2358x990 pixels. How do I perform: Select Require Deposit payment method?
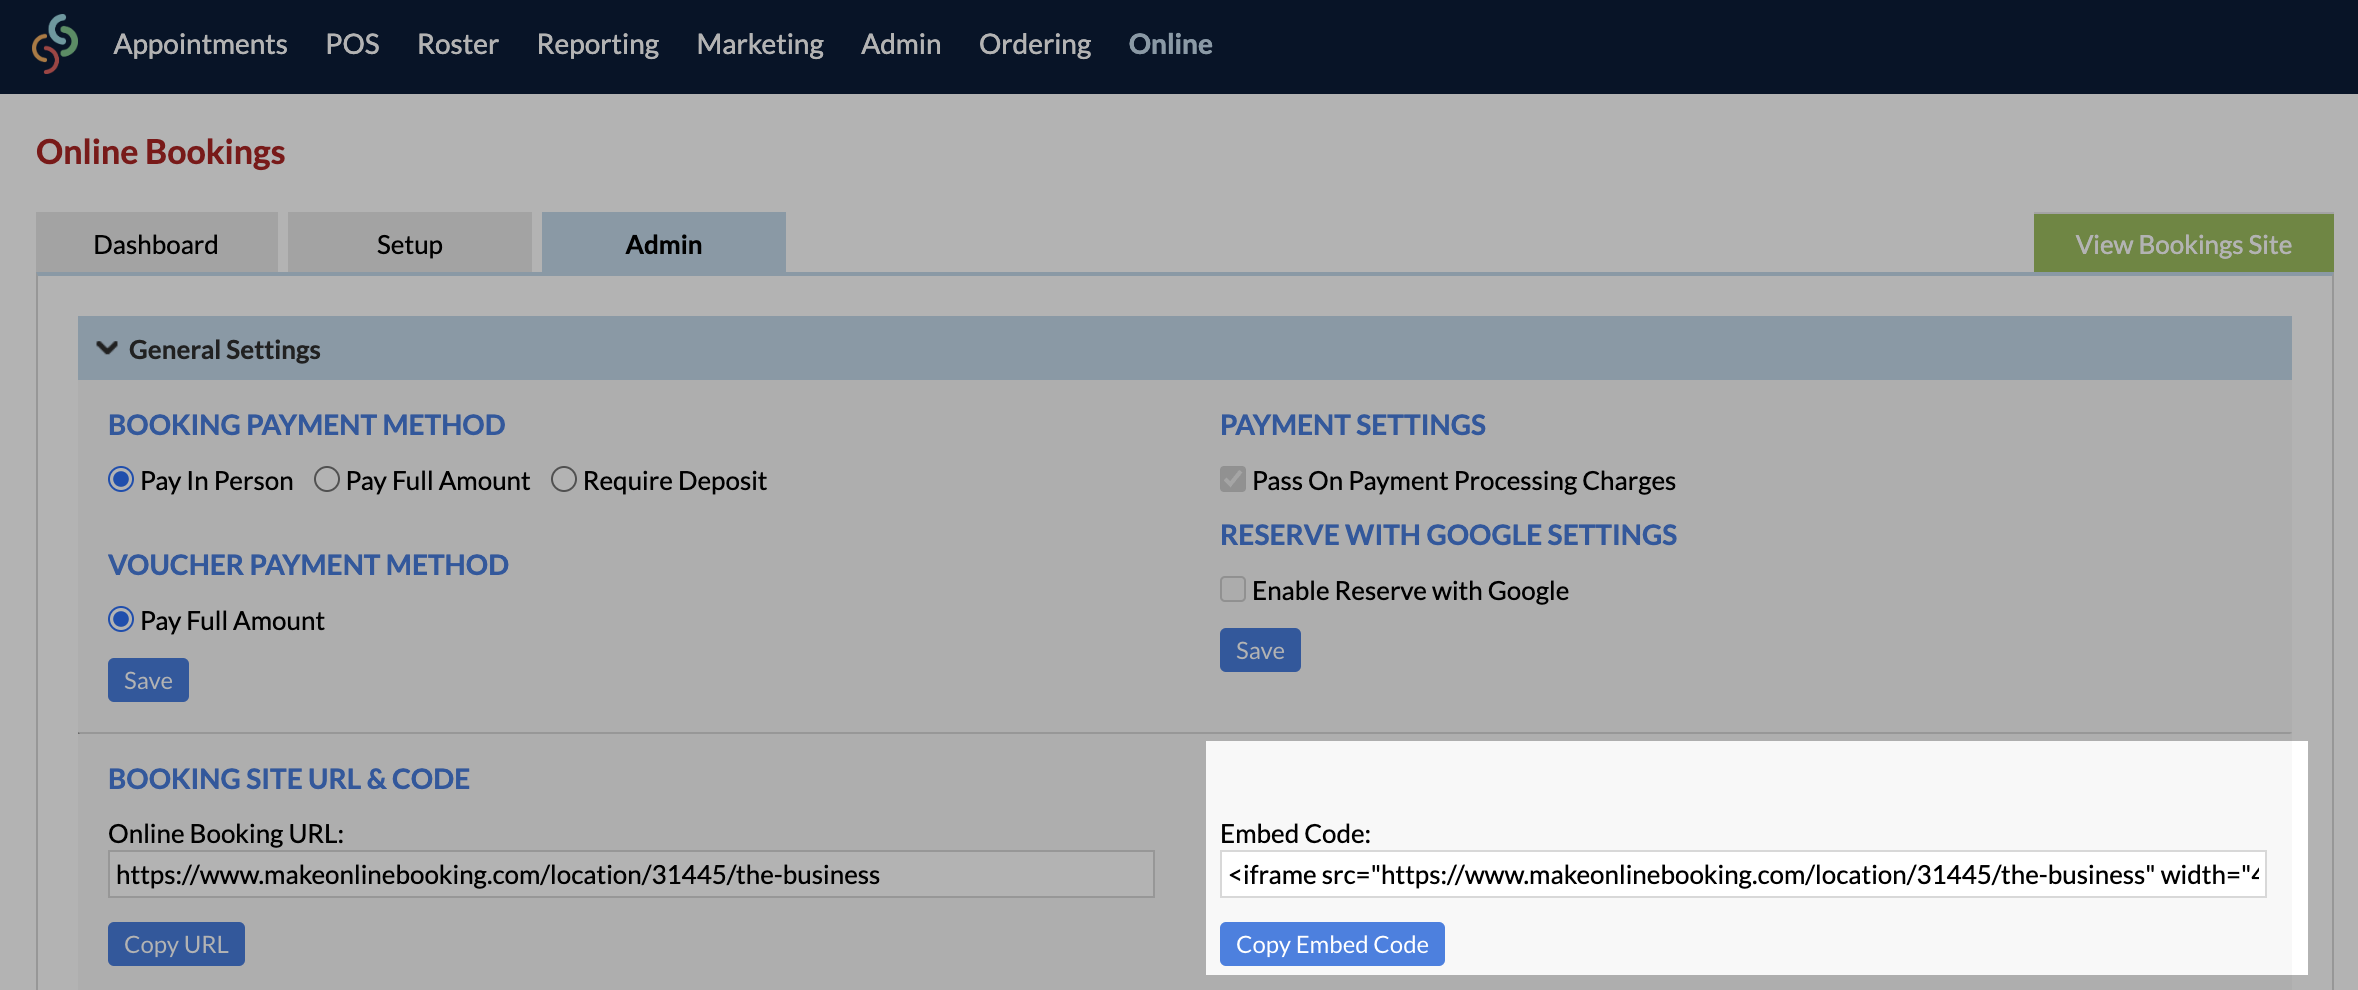(564, 480)
